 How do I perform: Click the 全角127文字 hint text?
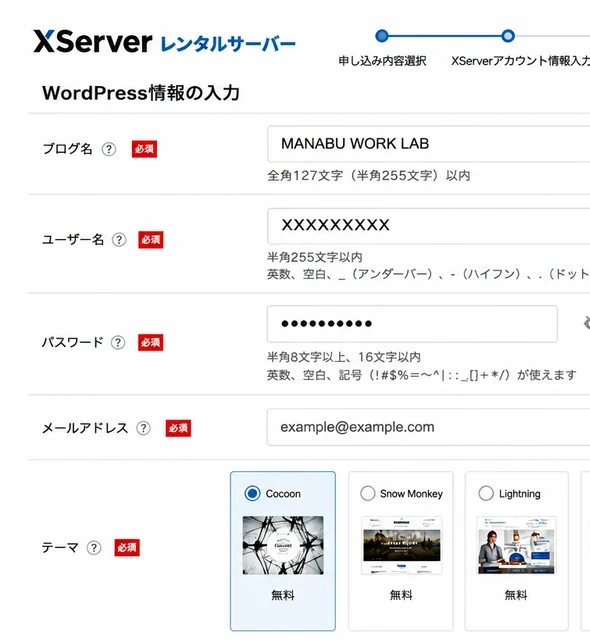pos(368,176)
